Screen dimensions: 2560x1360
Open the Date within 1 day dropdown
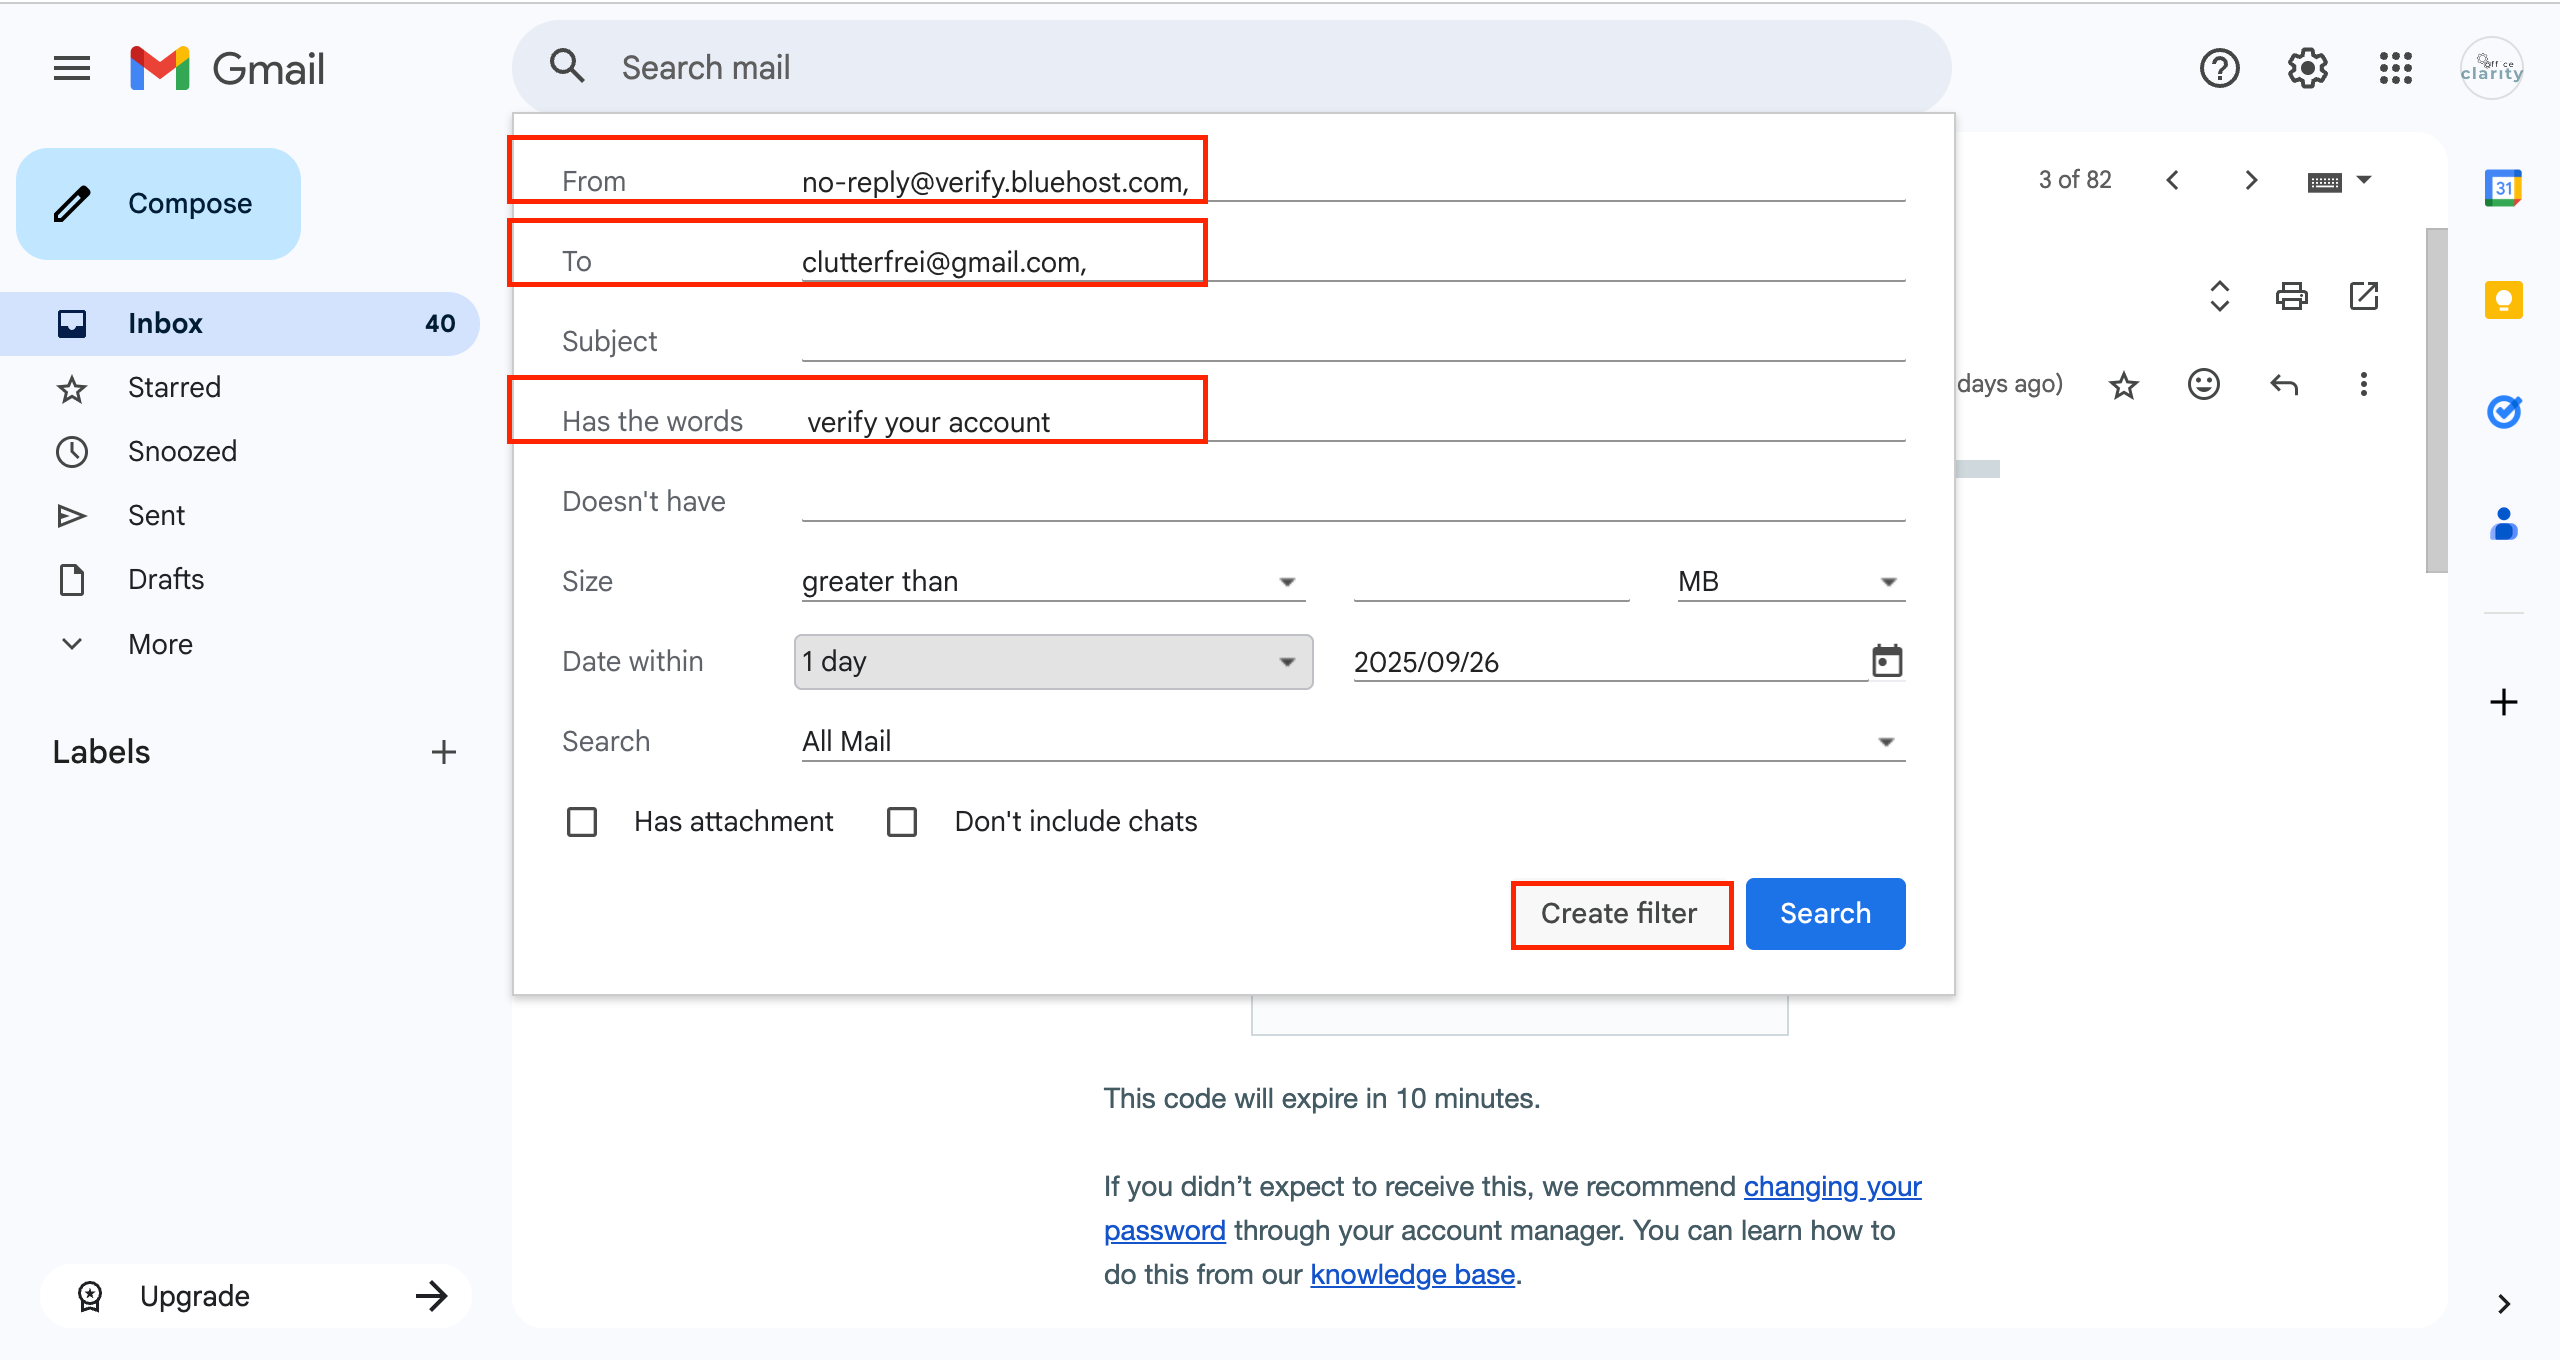(1053, 662)
